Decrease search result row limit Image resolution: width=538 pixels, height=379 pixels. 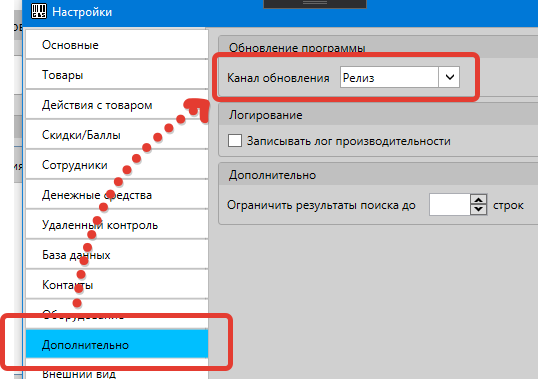[479, 210]
